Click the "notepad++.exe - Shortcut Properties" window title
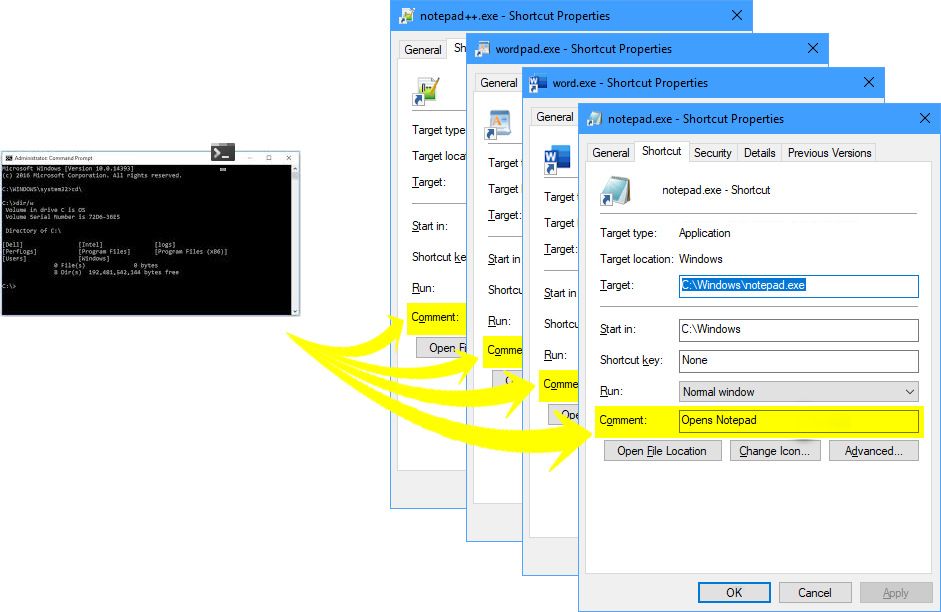 [515, 16]
